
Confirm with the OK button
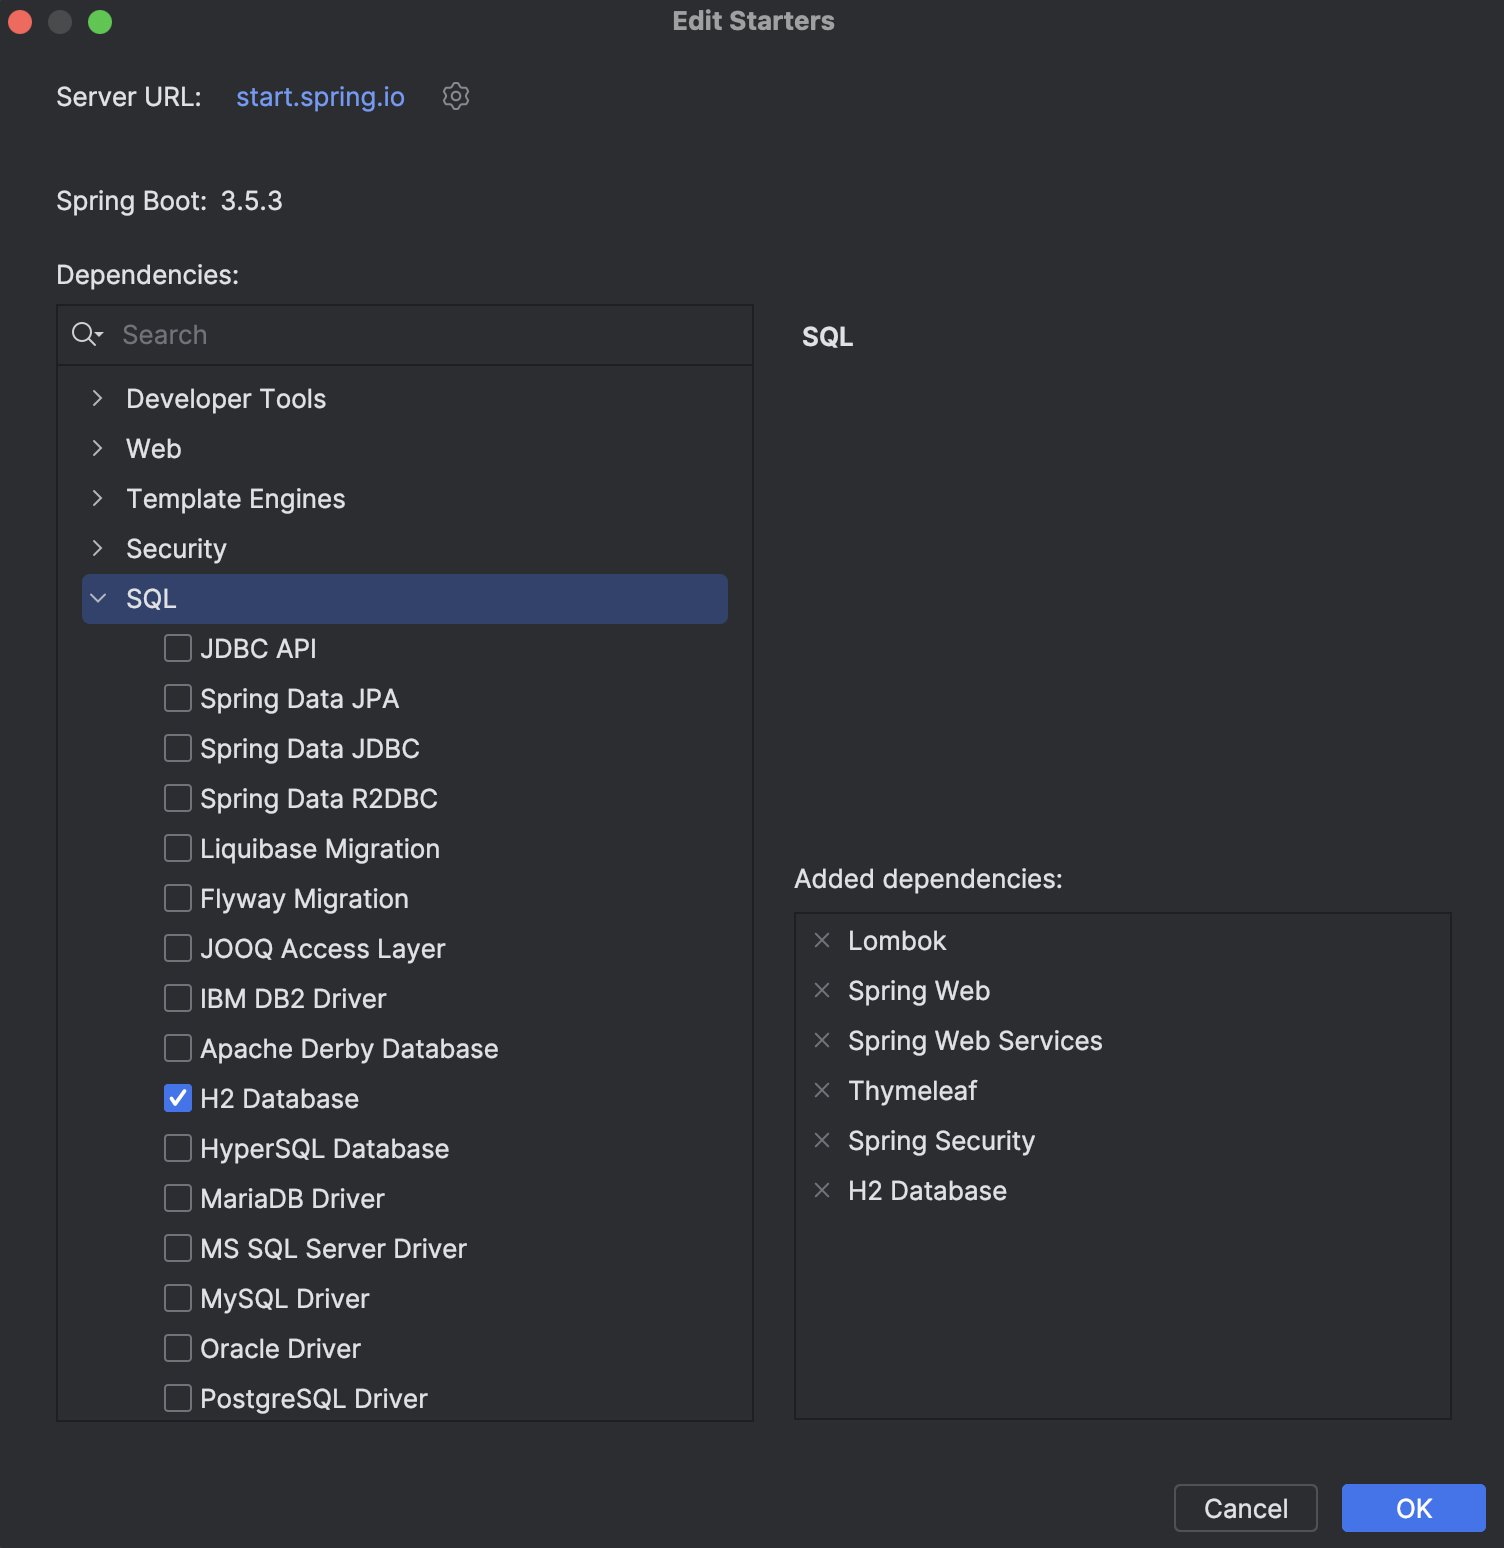click(x=1413, y=1508)
